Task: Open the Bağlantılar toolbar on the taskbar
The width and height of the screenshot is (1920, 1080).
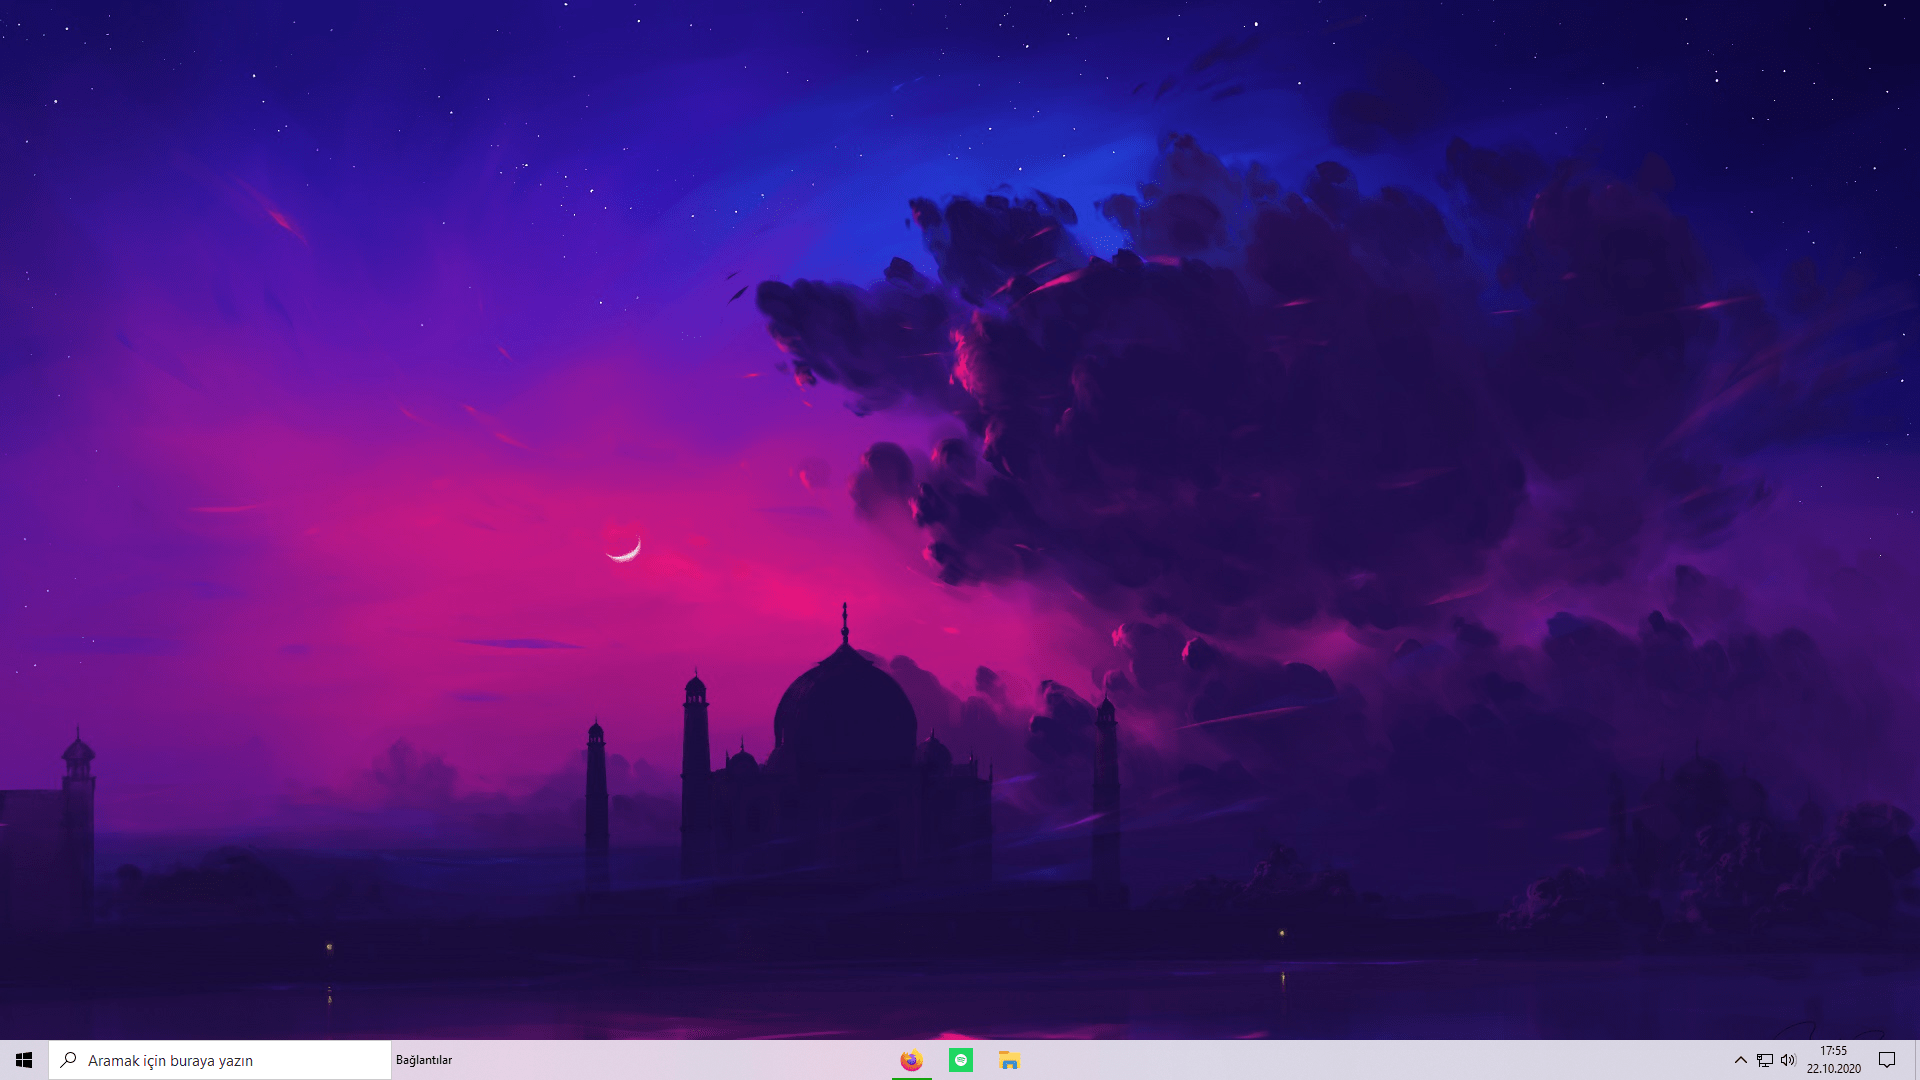Action: [x=424, y=1060]
